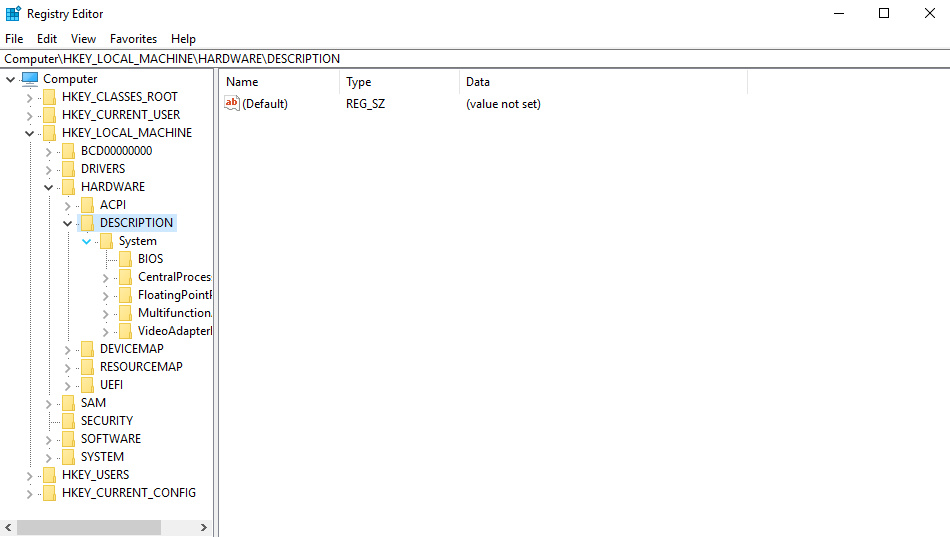Expand the HKEY_CURRENT_USER node
This screenshot has width=950, height=537.
pyautogui.click(x=29, y=116)
